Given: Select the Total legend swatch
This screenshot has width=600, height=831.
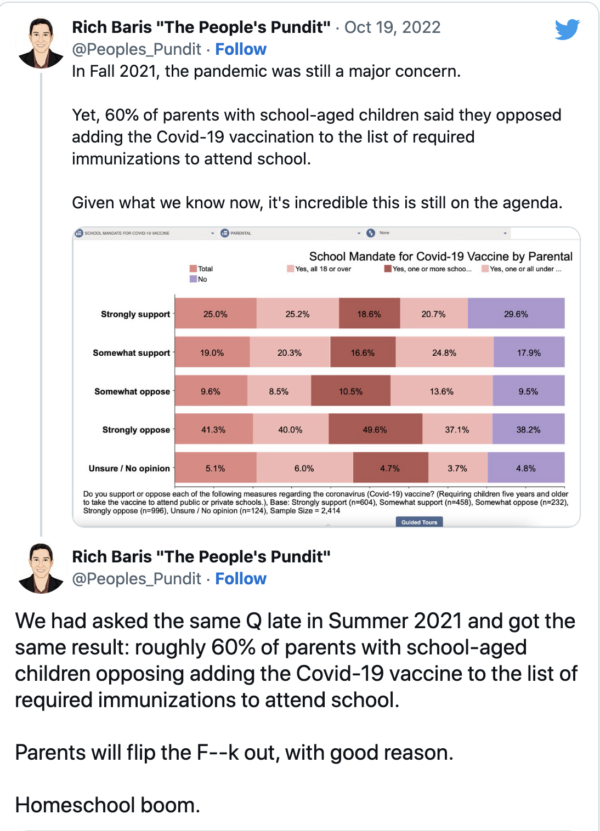Looking at the screenshot, I should point(193,269).
